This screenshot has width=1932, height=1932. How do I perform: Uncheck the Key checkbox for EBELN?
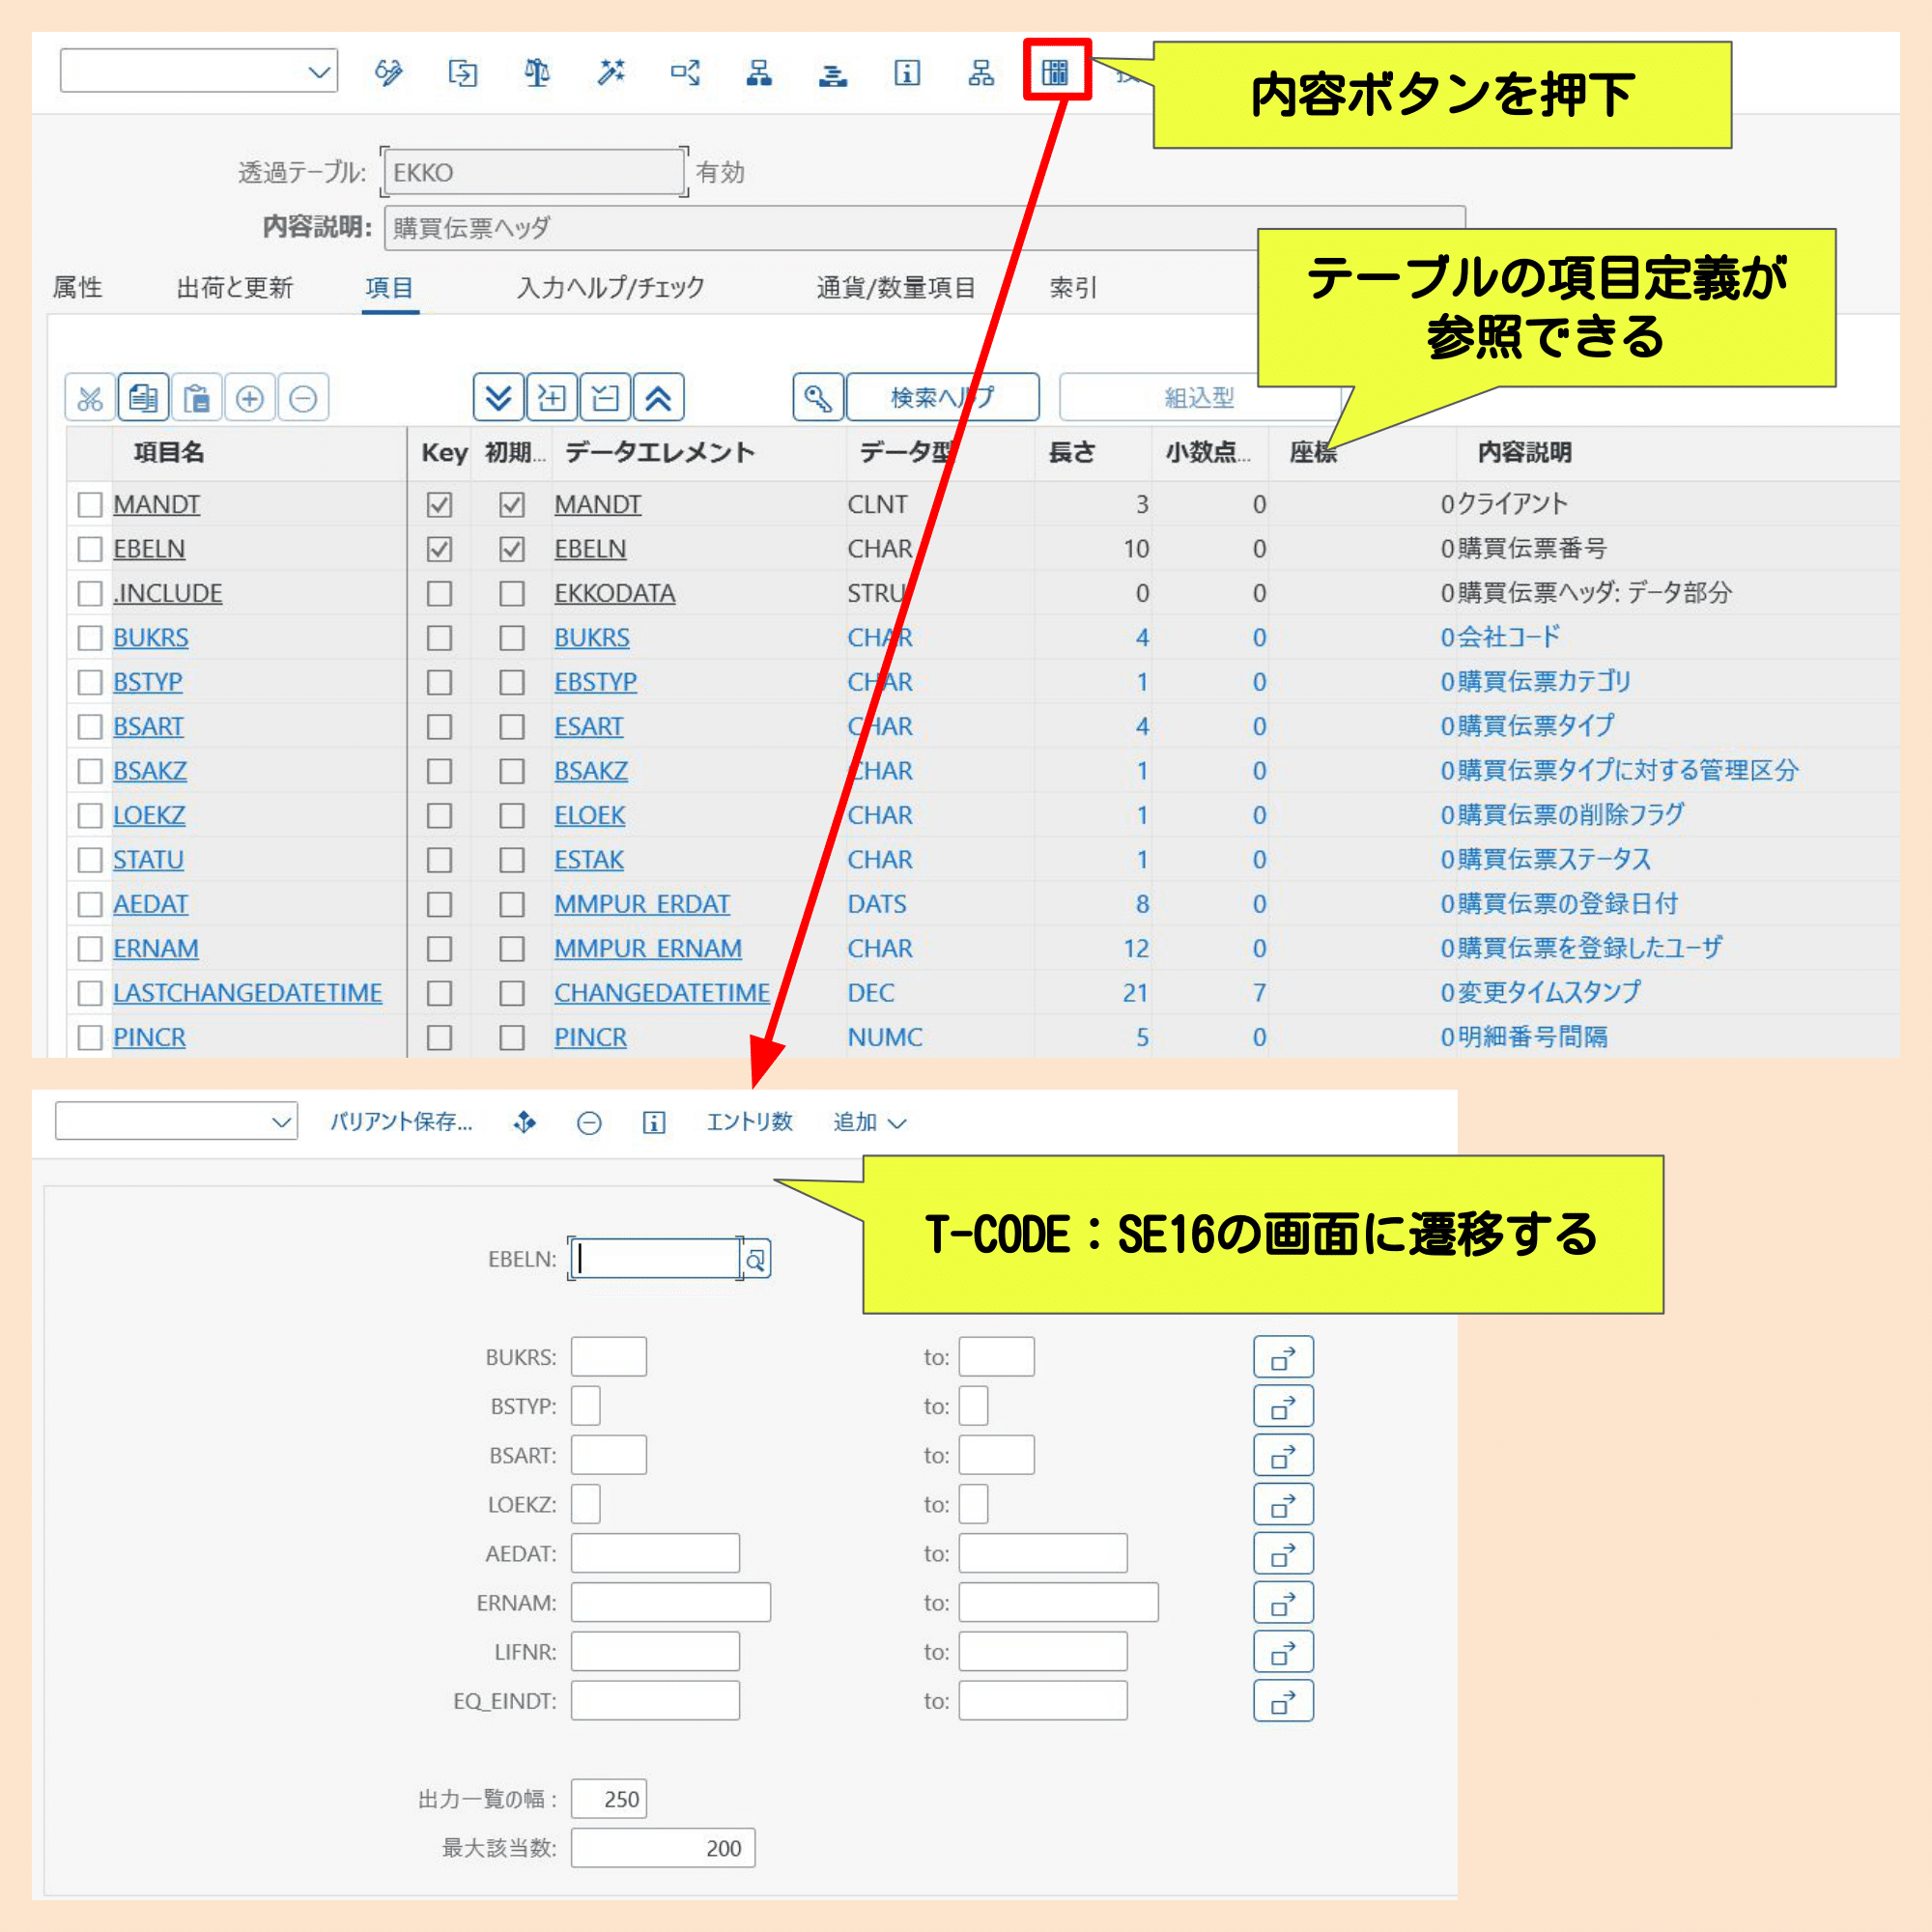[439, 549]
